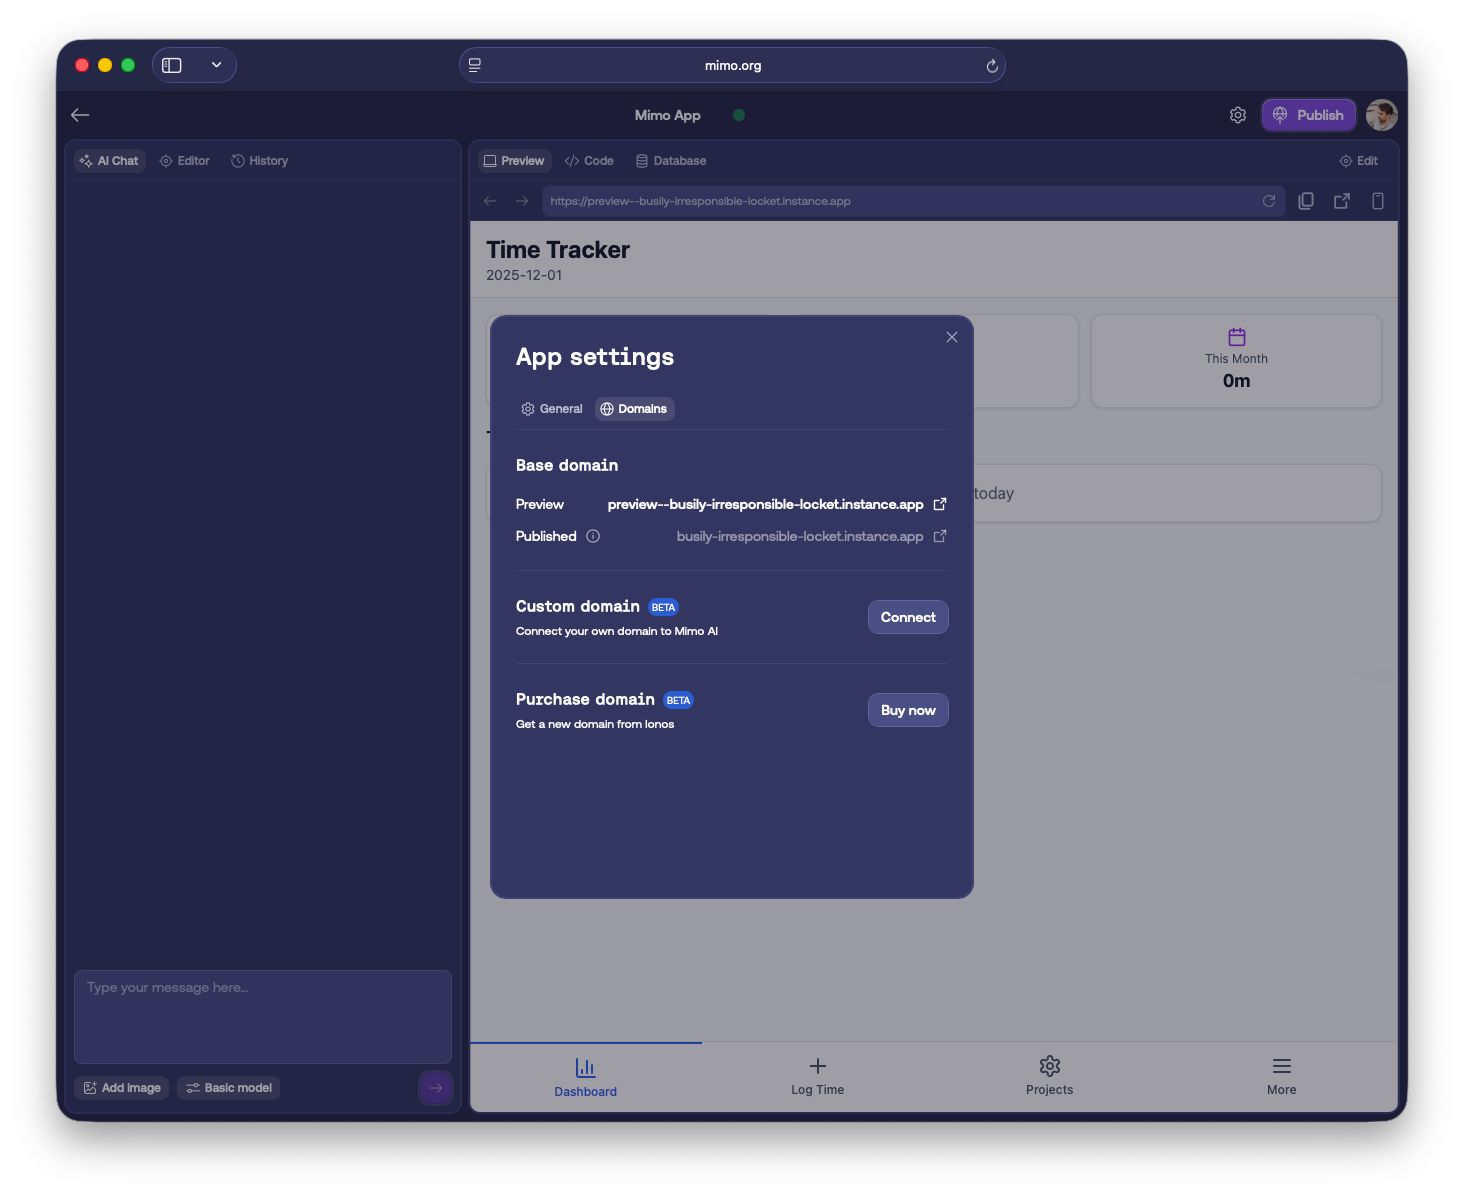The image size is (1464, 1195).
Task: Click the Publish button
Action: [x=1308, y=115]
